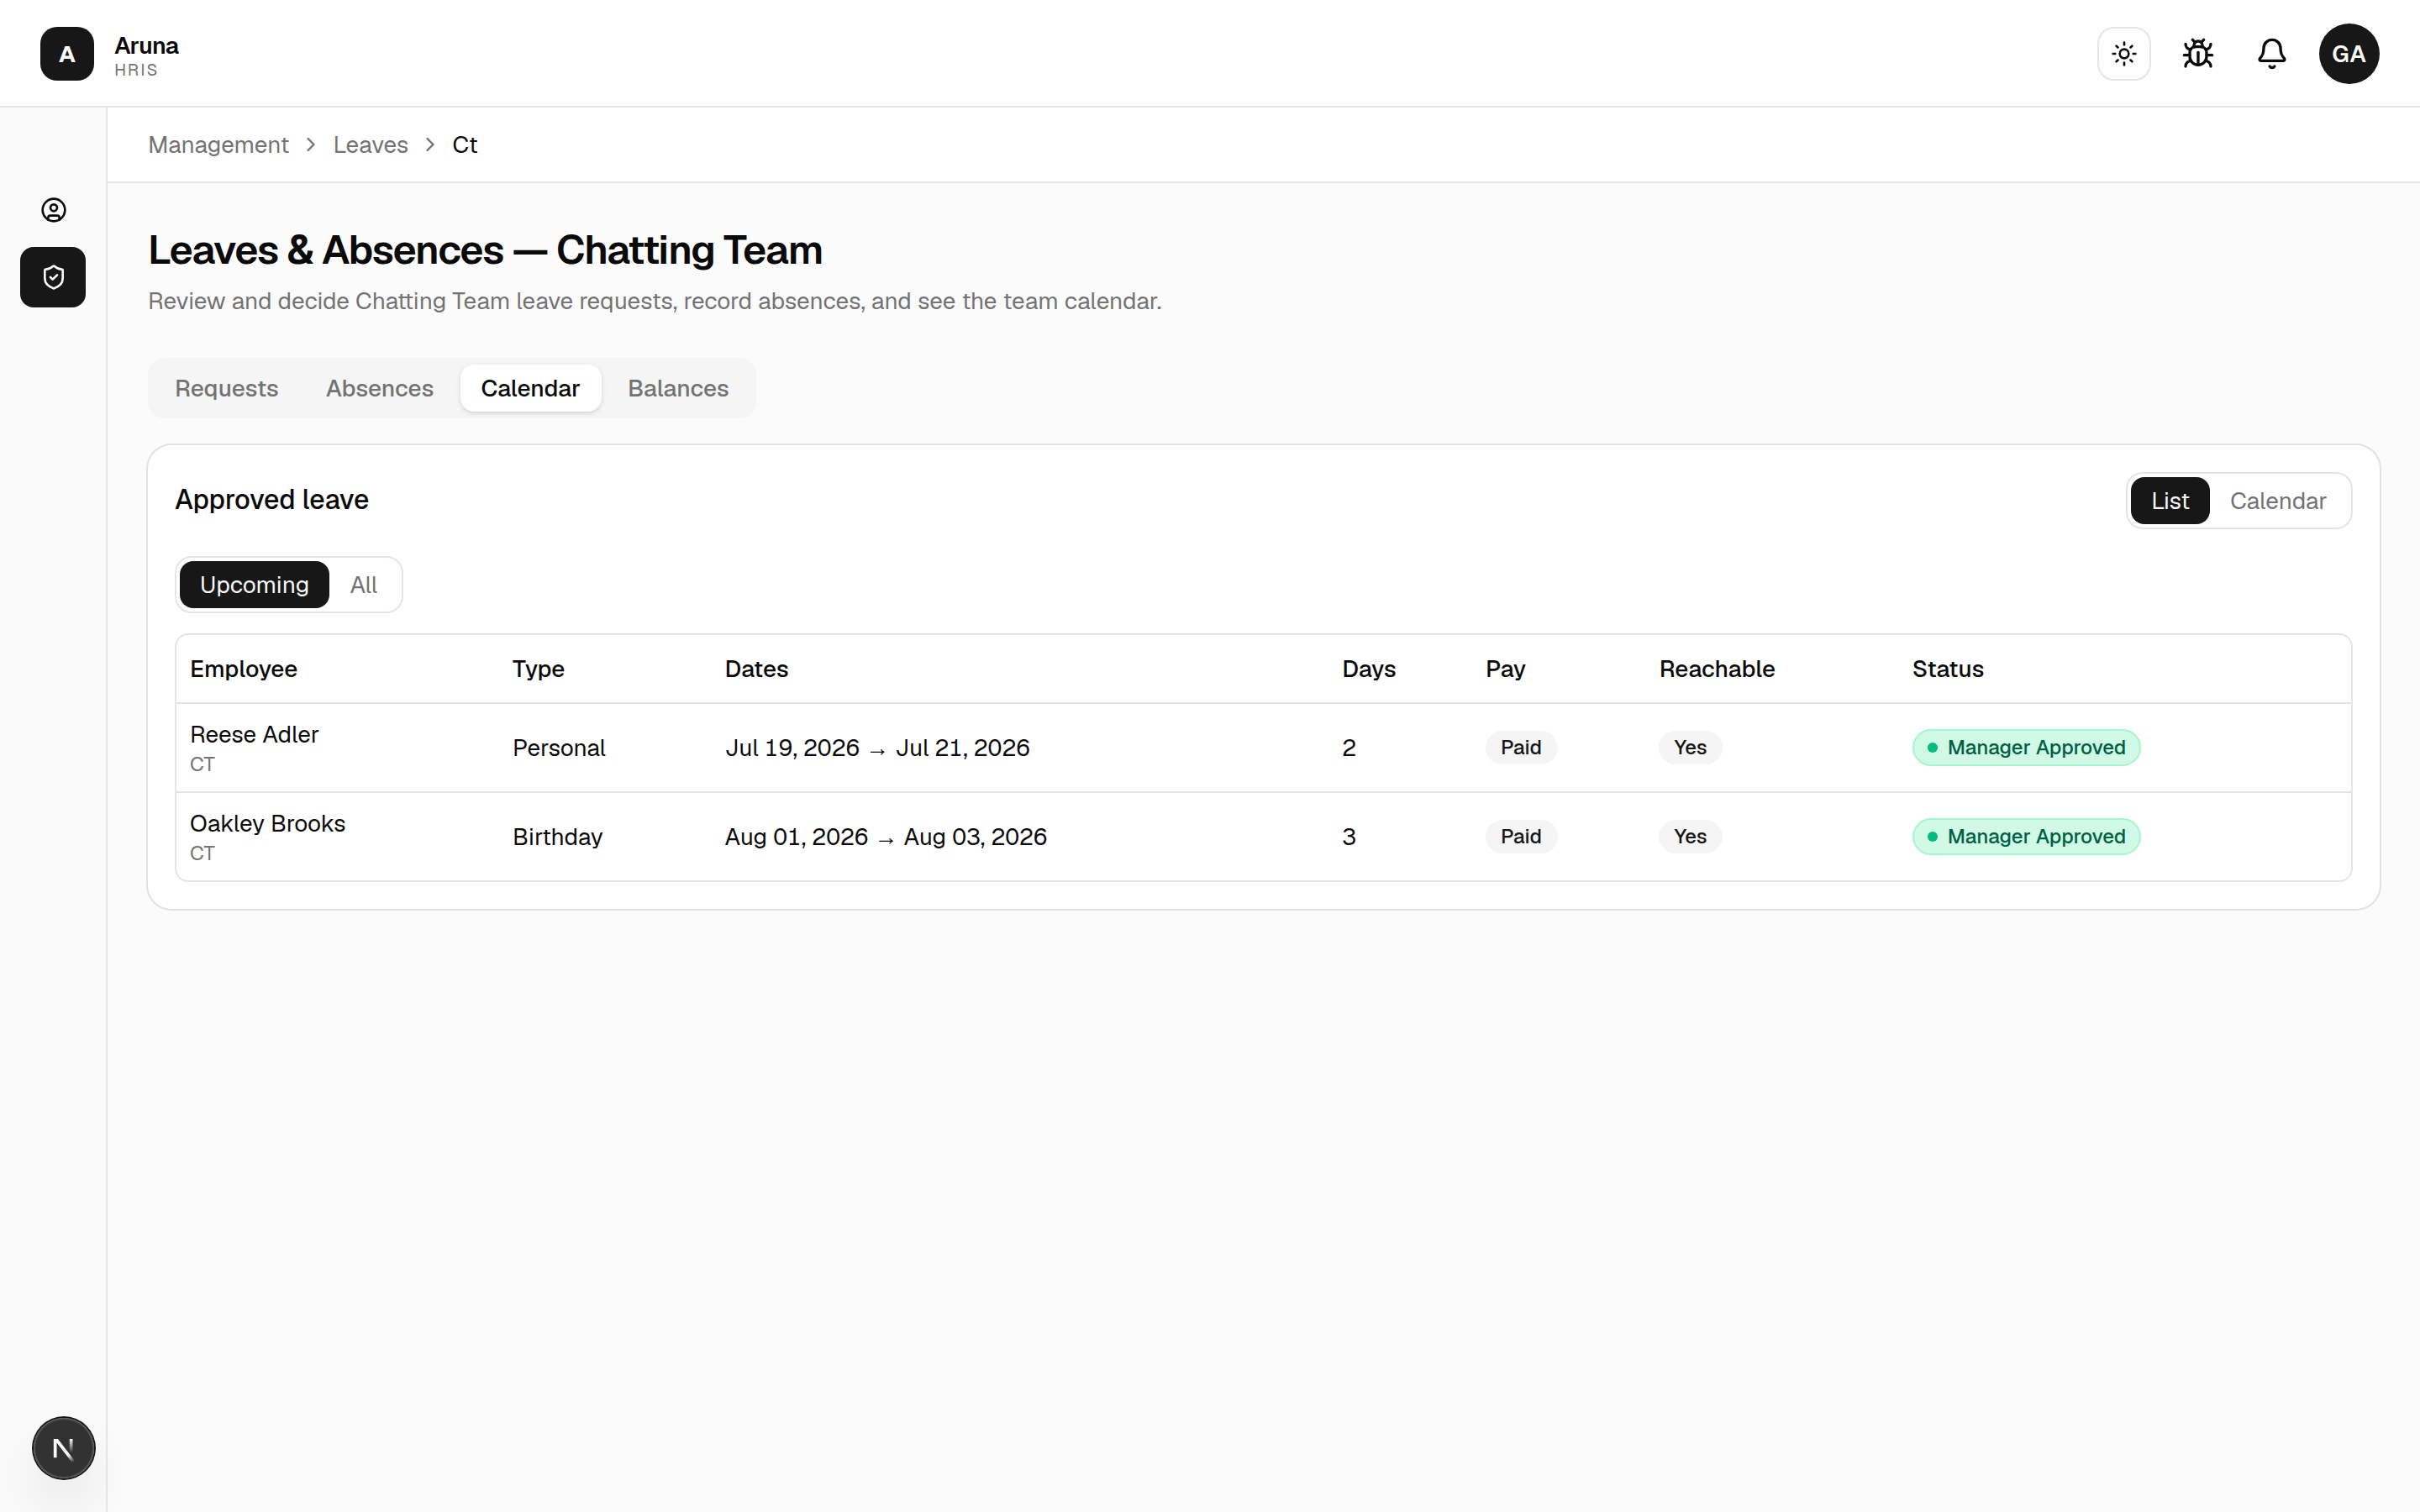
Task: Open the GA user avatar menu
Action: pyautogui.click(x=2349, y=53)
